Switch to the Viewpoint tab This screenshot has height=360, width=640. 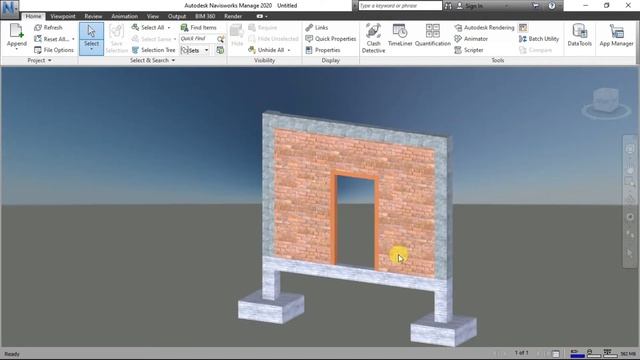(63, 16)
